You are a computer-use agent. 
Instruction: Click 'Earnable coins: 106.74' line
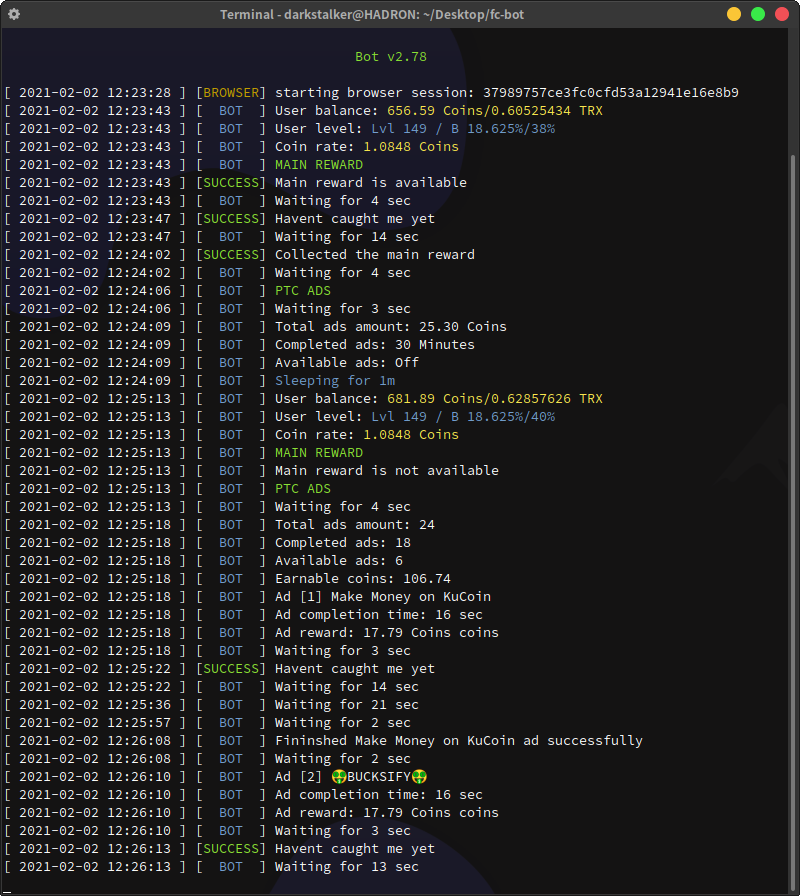pos(363,579)
